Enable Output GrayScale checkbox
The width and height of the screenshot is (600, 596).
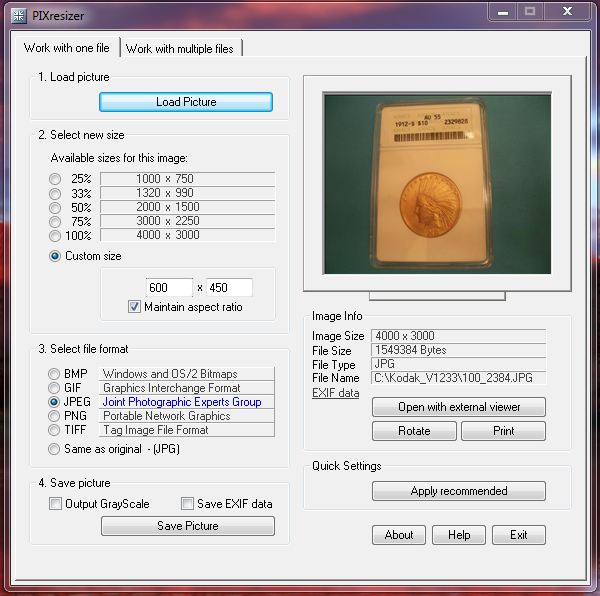click(x=56, y=504)
